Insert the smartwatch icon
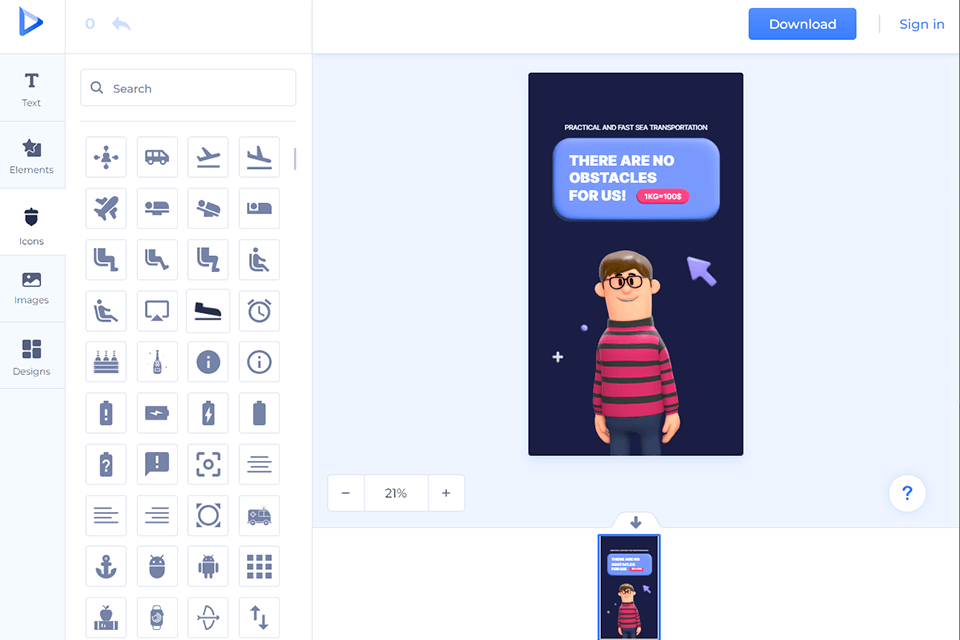This screenshot has width=960, height=640. (157, 617)
